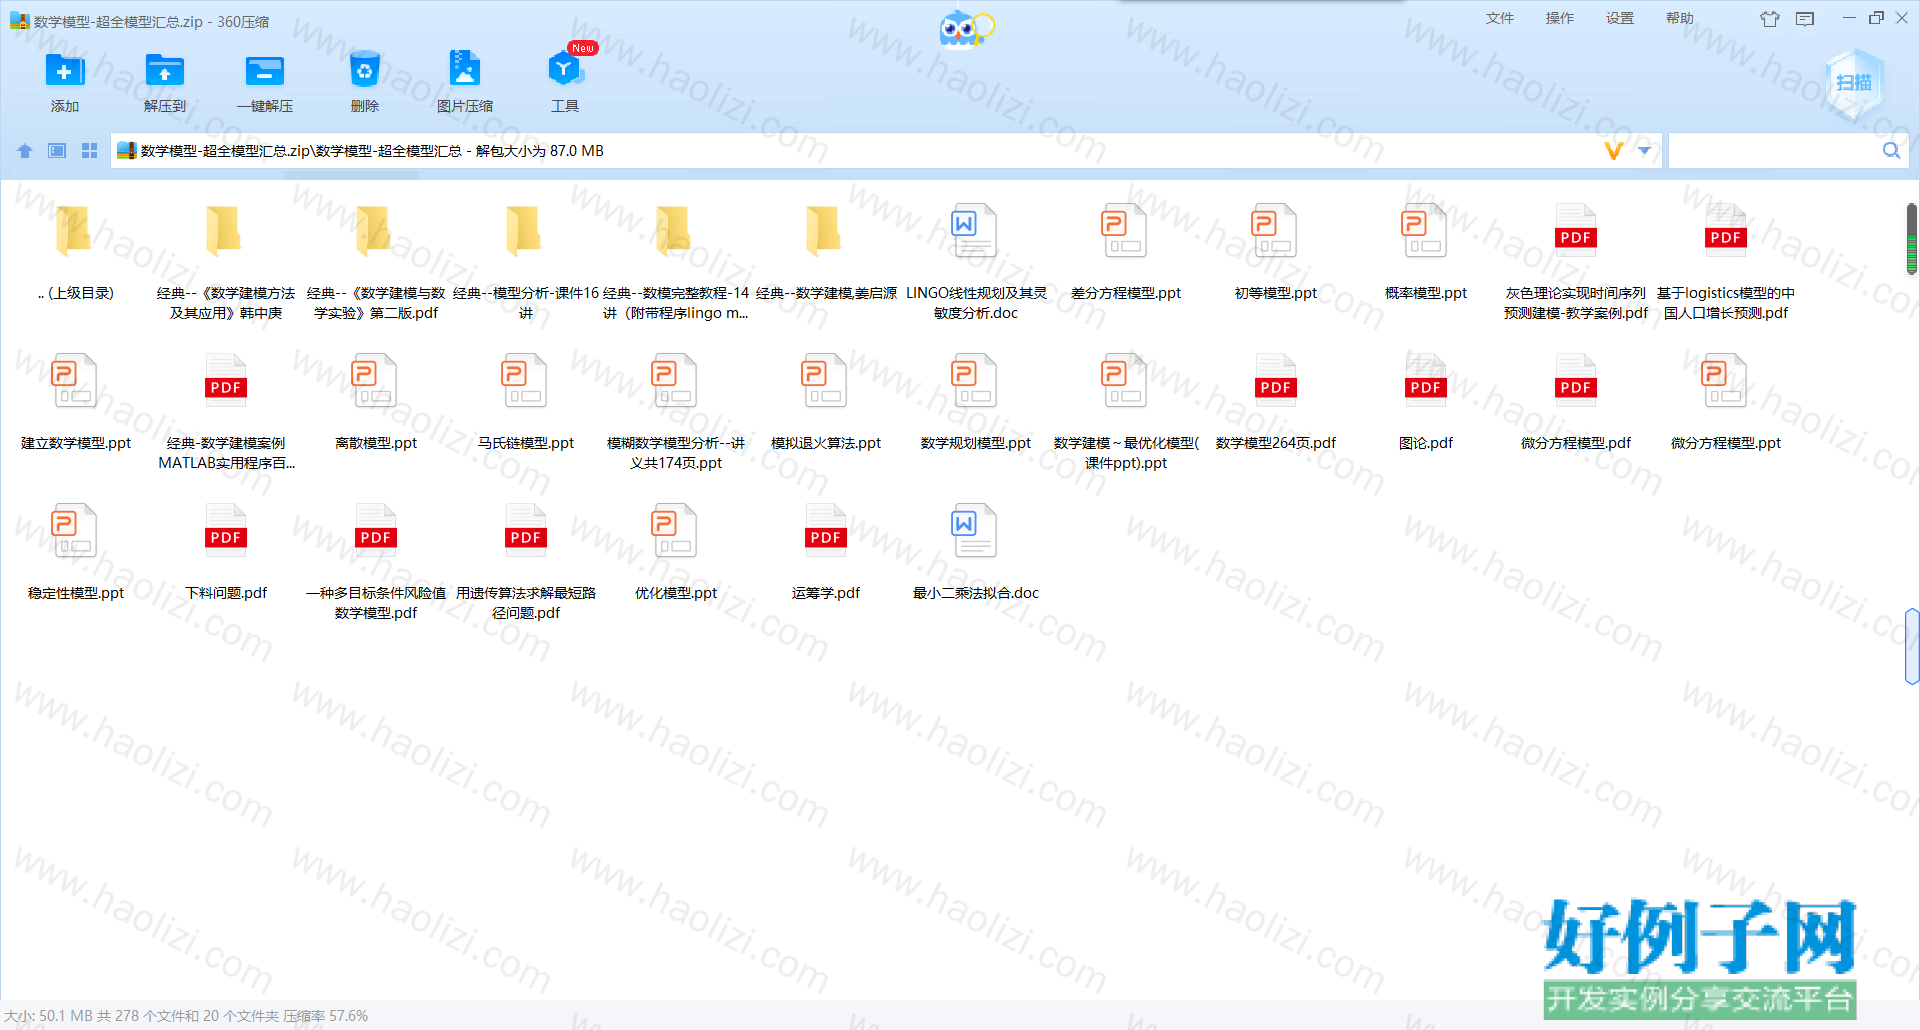Click the skin shirt icon in title bar
The height and width of the screenshot is (1030, 1920).
pos(1770,19)
